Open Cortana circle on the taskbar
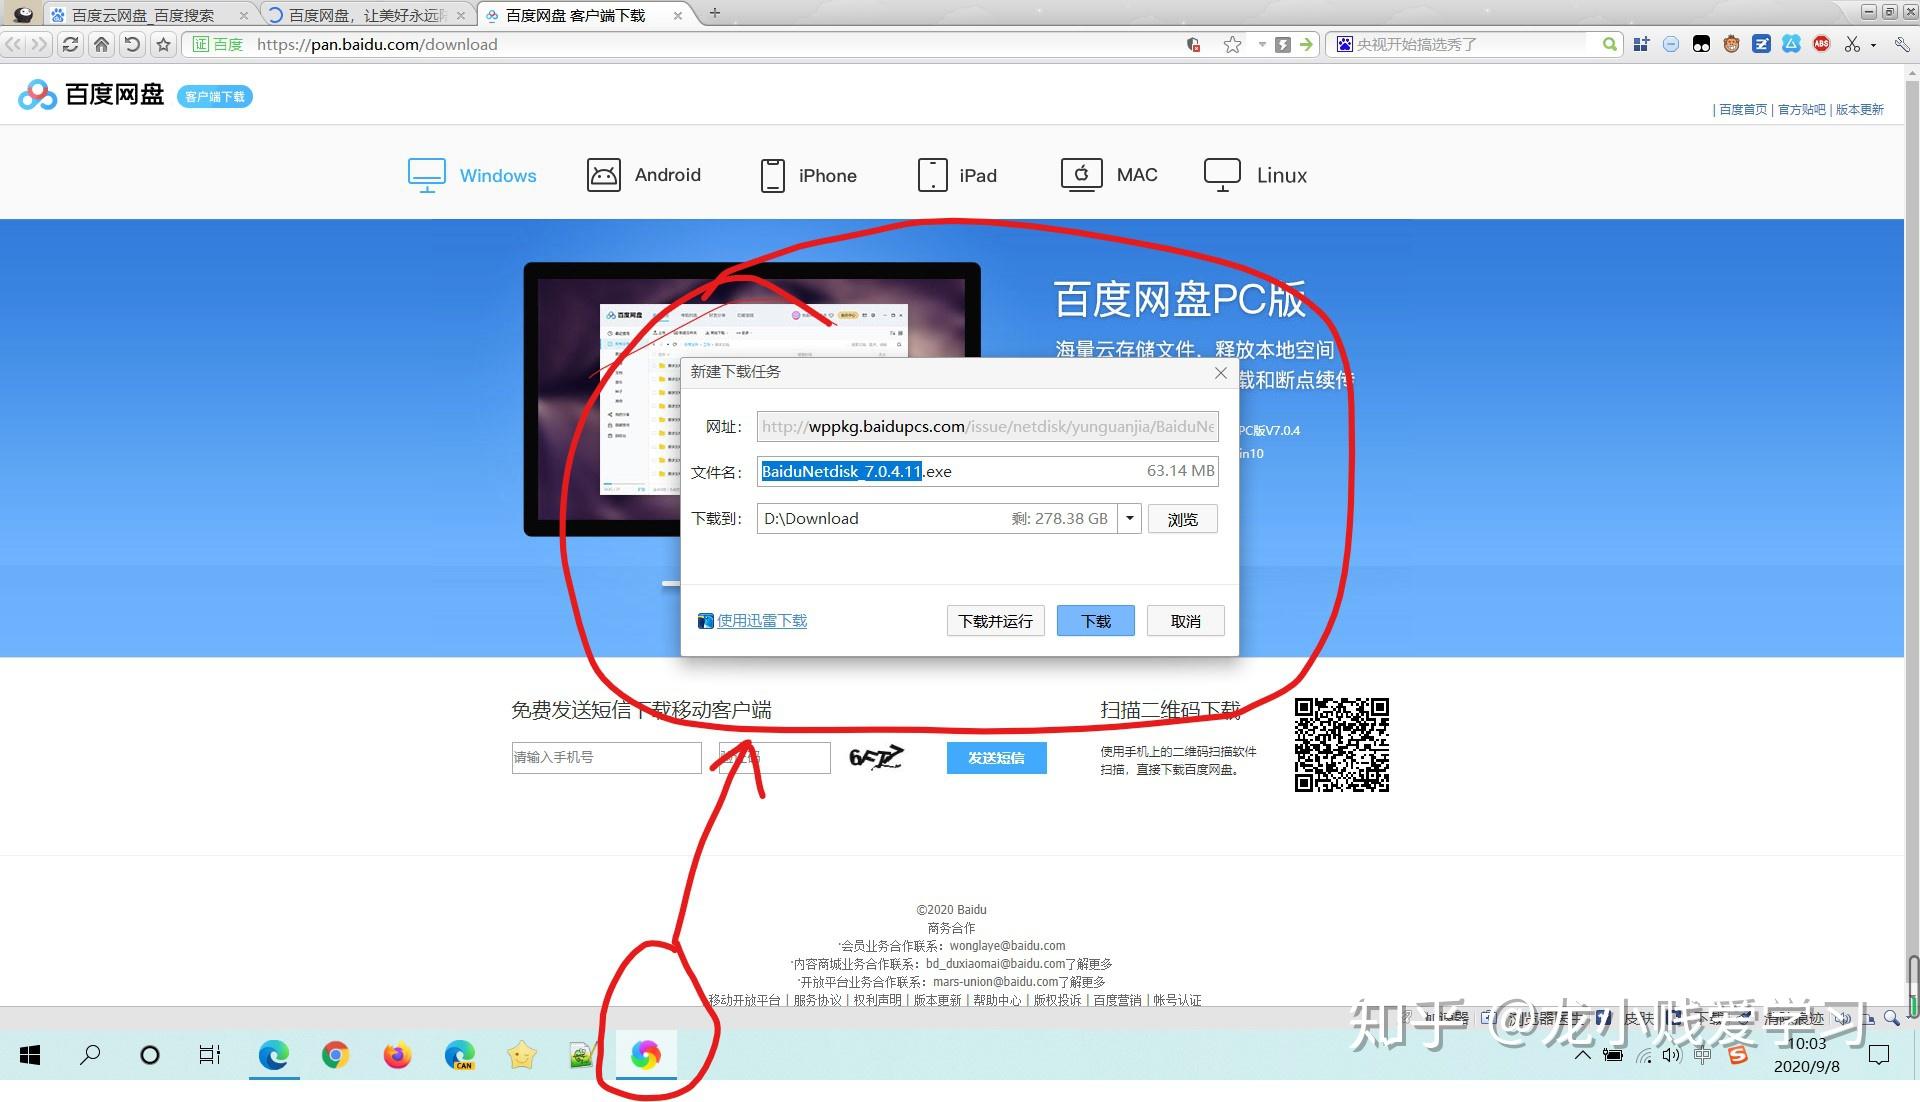Screen dimensions: 1920x1102 tap(150, 1055)
